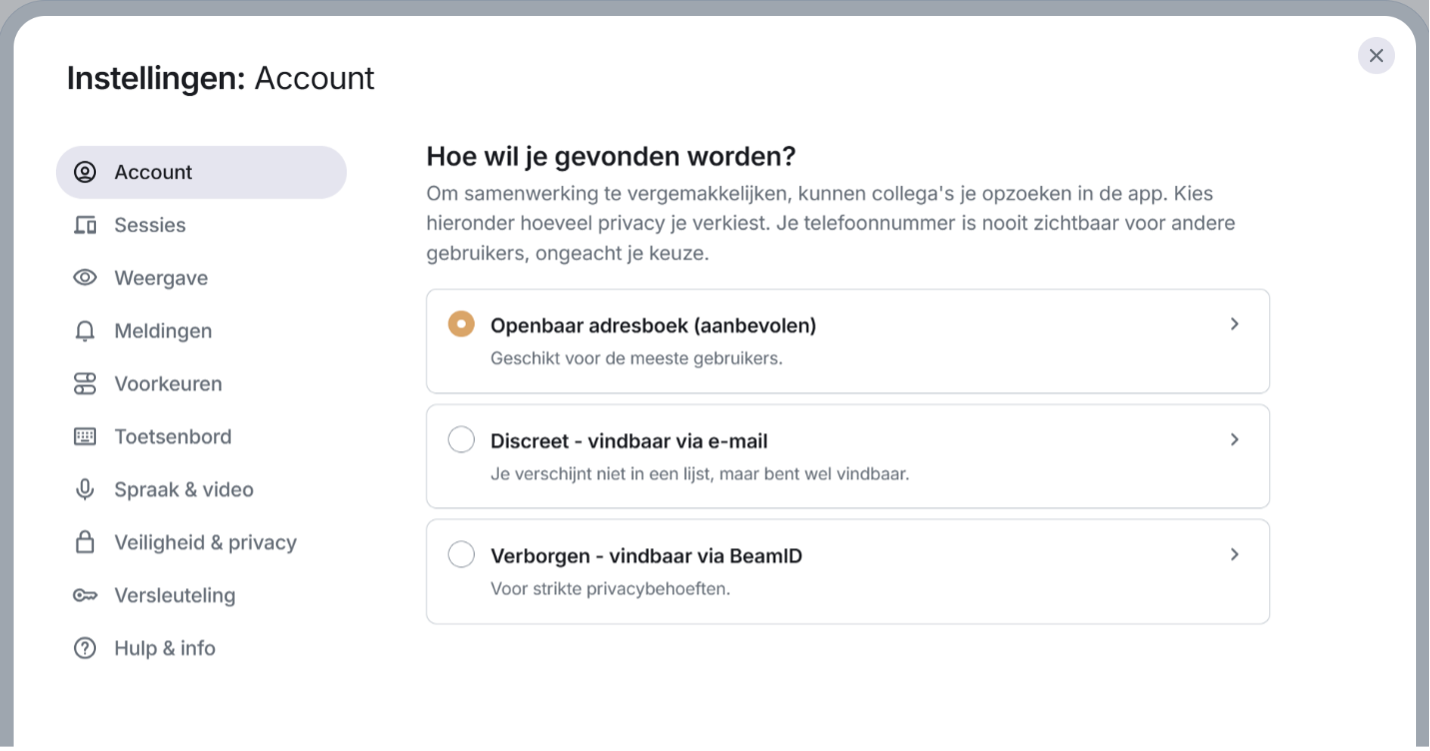Click the Spraak & video microphone icon
This screenshot has width=1430, height=751.
pos(85,490)
